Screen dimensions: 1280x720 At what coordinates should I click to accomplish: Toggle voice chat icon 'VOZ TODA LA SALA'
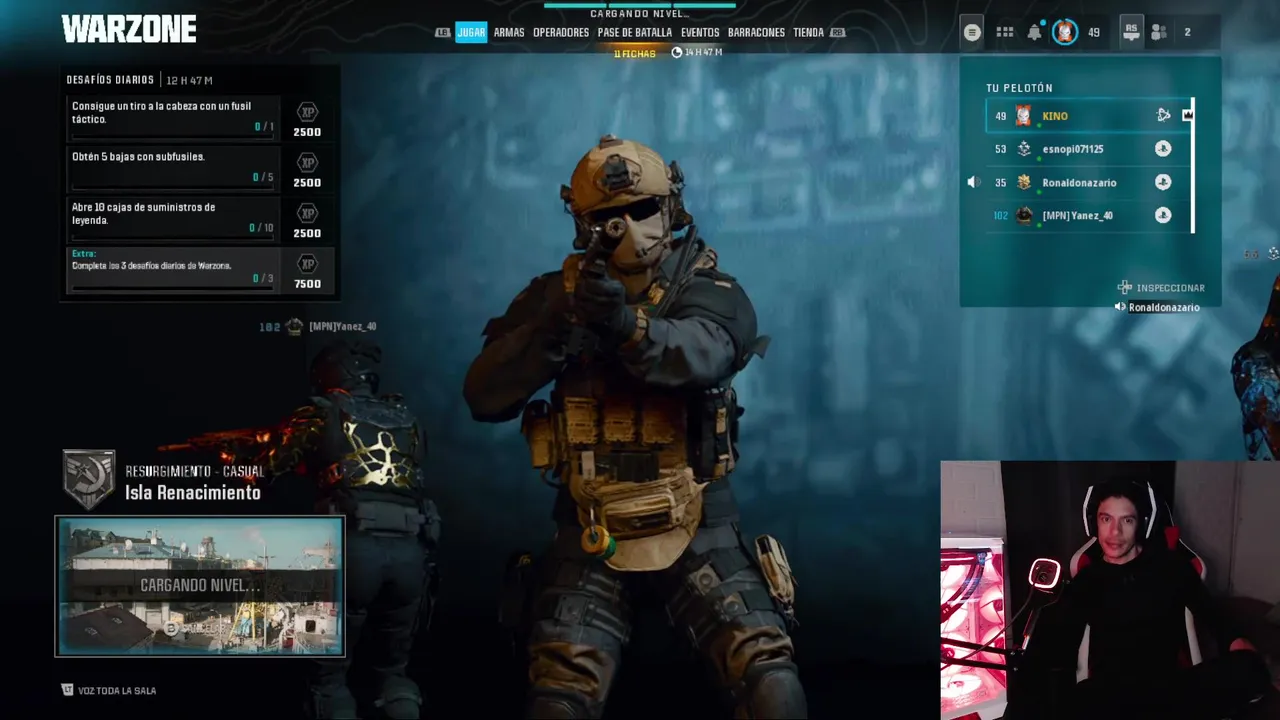tap(67, 690)
